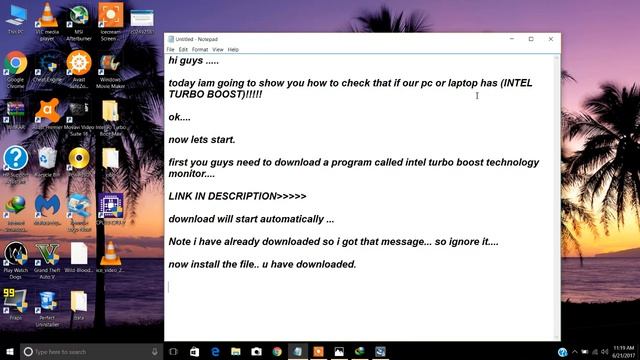Close the Notepad window
Screen dimensions: 640x360
point(551,39)
